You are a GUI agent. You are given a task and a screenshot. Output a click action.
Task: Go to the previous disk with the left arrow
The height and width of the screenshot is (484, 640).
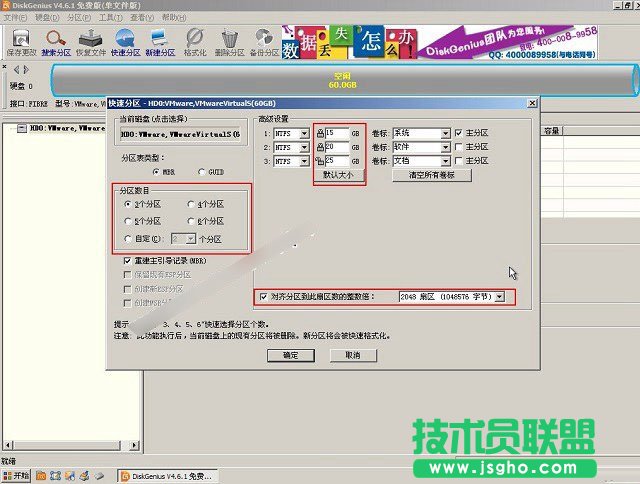pos(16,70)
